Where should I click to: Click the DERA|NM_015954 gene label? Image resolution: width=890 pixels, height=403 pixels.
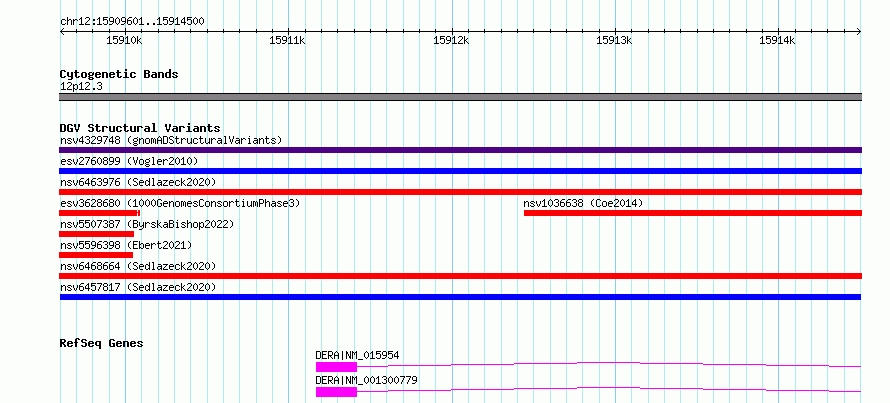tap(358, 355)
